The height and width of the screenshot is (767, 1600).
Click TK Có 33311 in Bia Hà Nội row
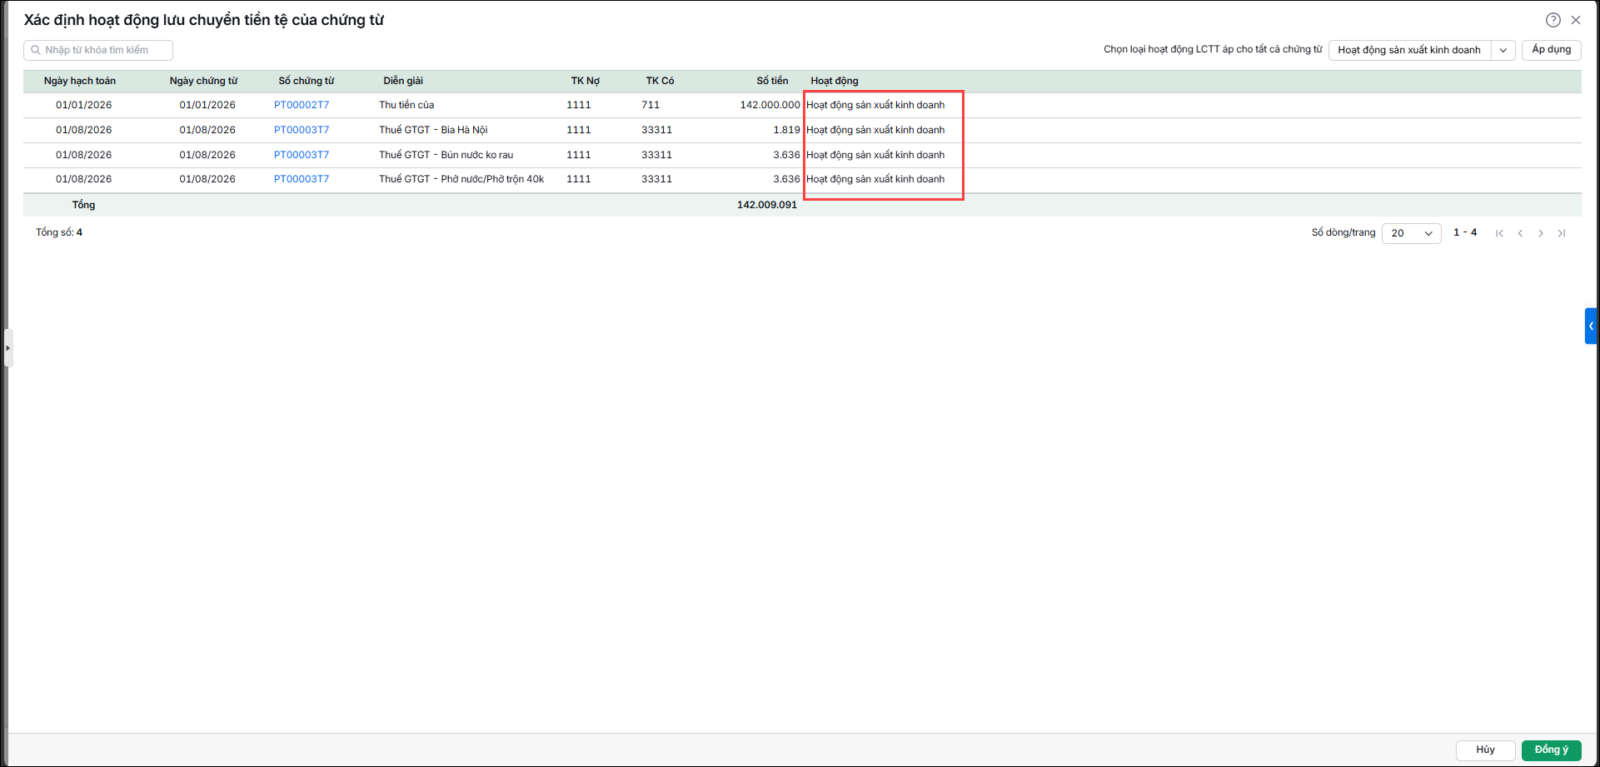click(657, 130)
